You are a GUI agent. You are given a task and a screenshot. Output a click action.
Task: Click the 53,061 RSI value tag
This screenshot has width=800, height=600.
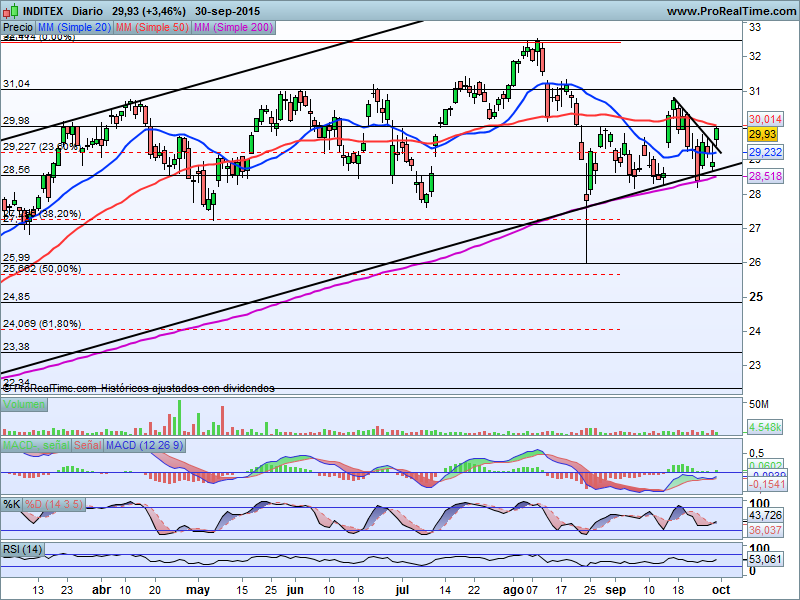(765, 559)
